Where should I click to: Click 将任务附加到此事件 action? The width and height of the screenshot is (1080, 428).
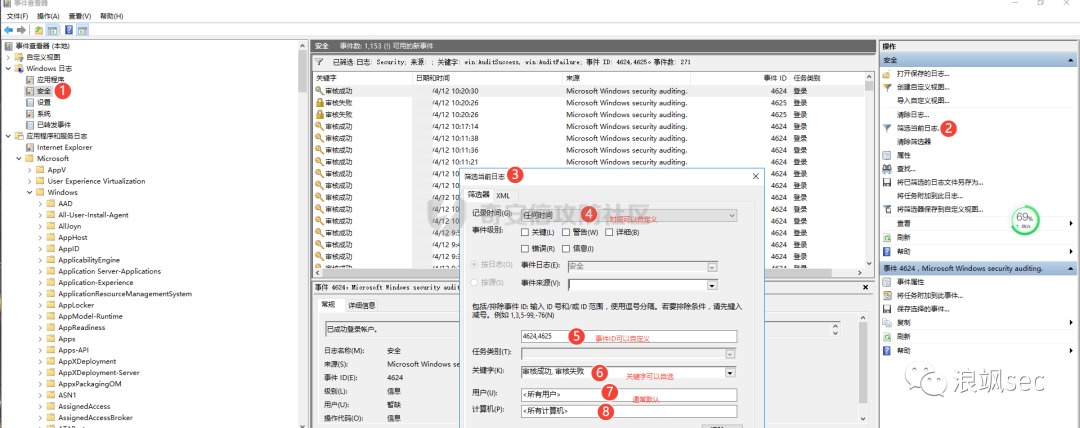point(929,296)
